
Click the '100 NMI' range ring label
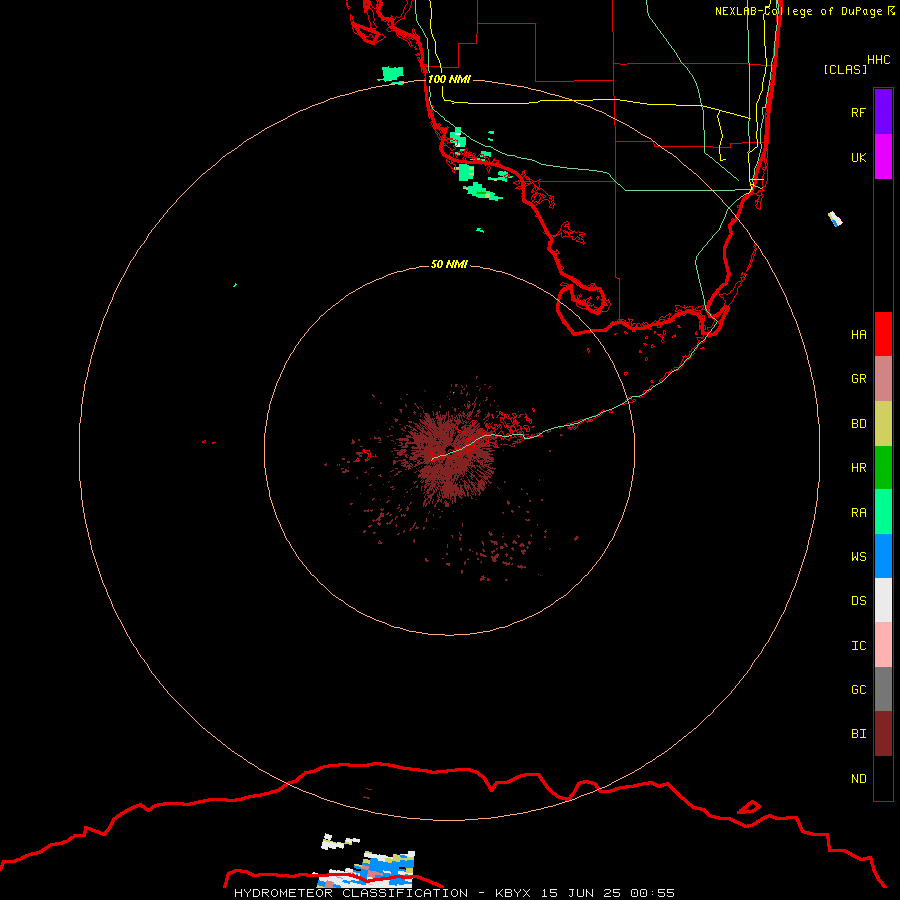pyautogui.click(x=449, y=79)
